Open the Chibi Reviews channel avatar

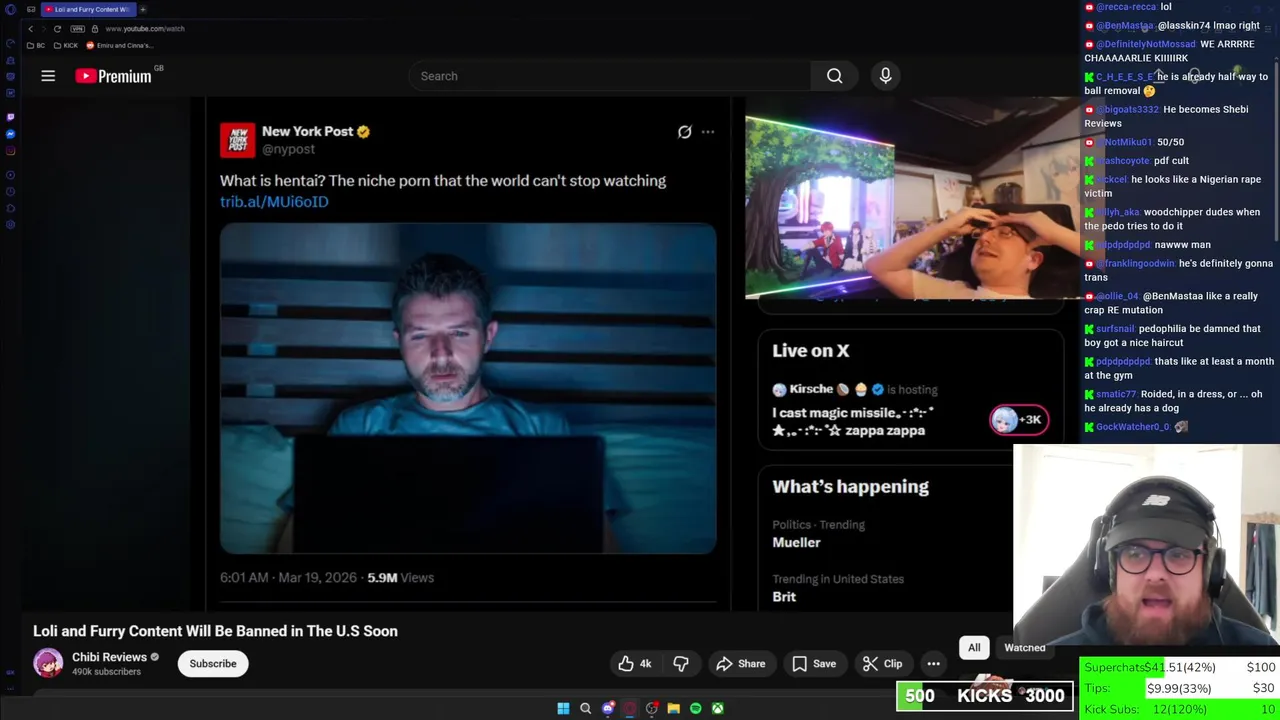(48, 663)
